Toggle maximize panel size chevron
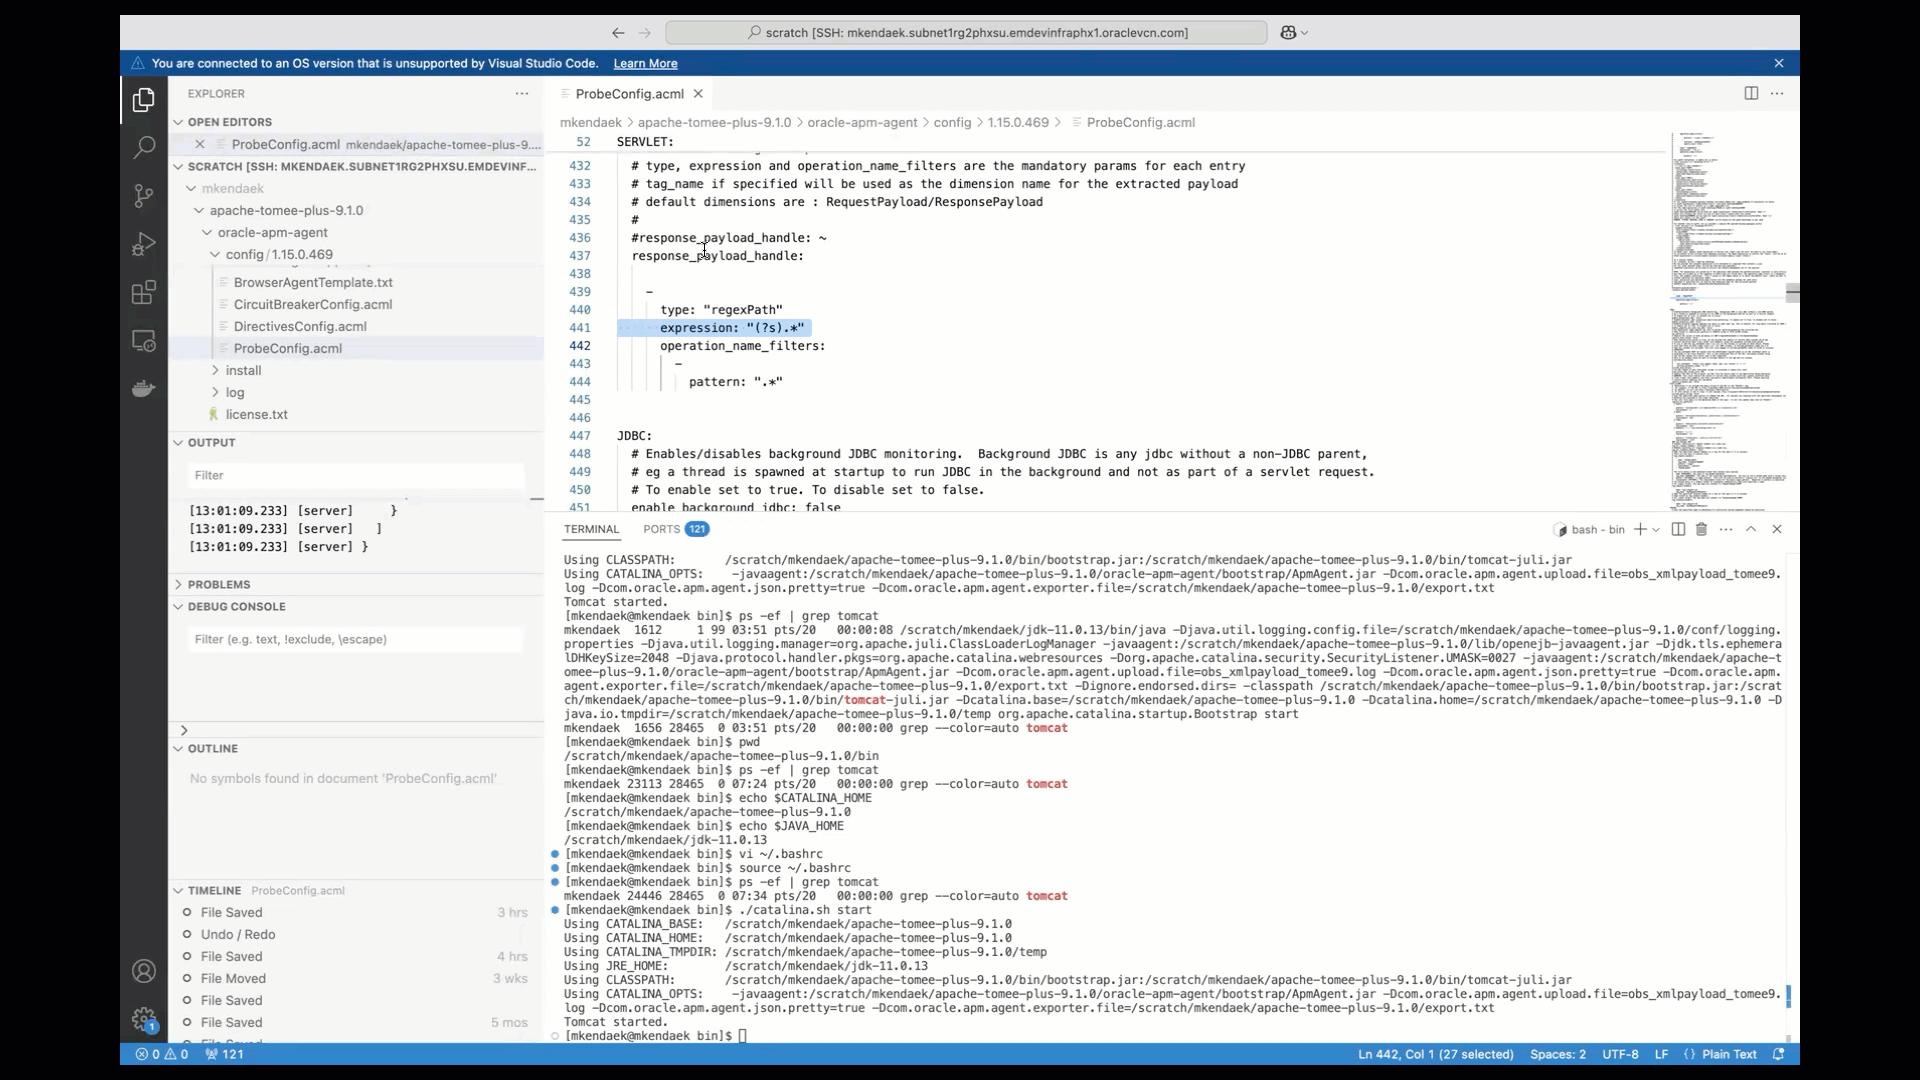This screenshot has width=1920, height=1080. (x=1751, y=529)
